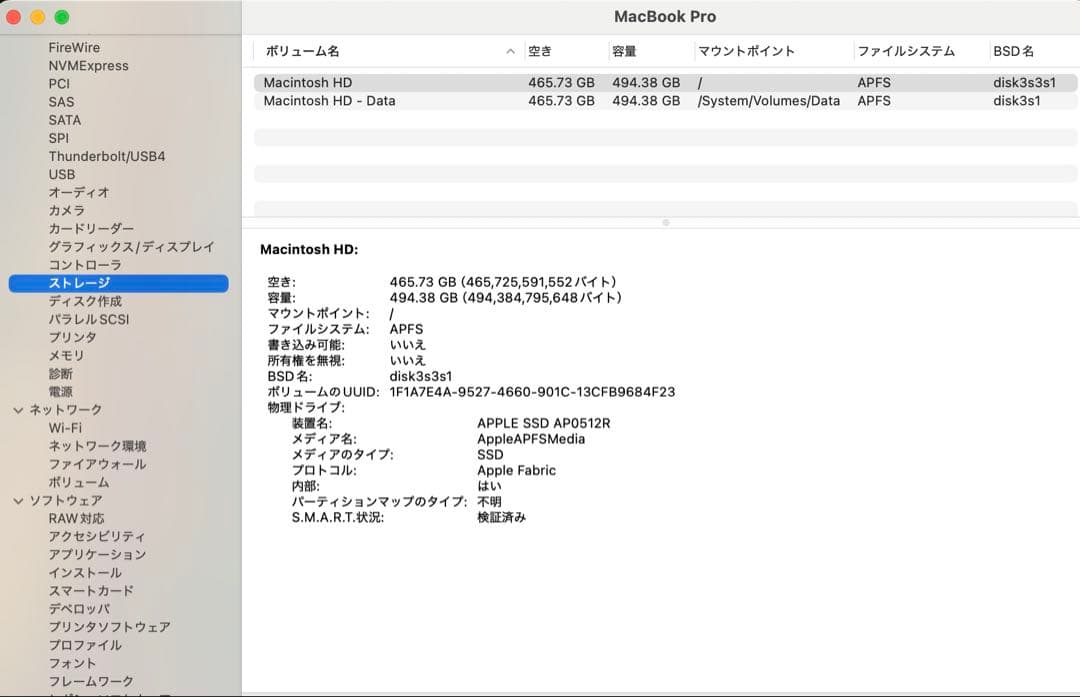Select SPI in the sidebar
Viewport: 1080px width, 697px height.
(59, 138)
